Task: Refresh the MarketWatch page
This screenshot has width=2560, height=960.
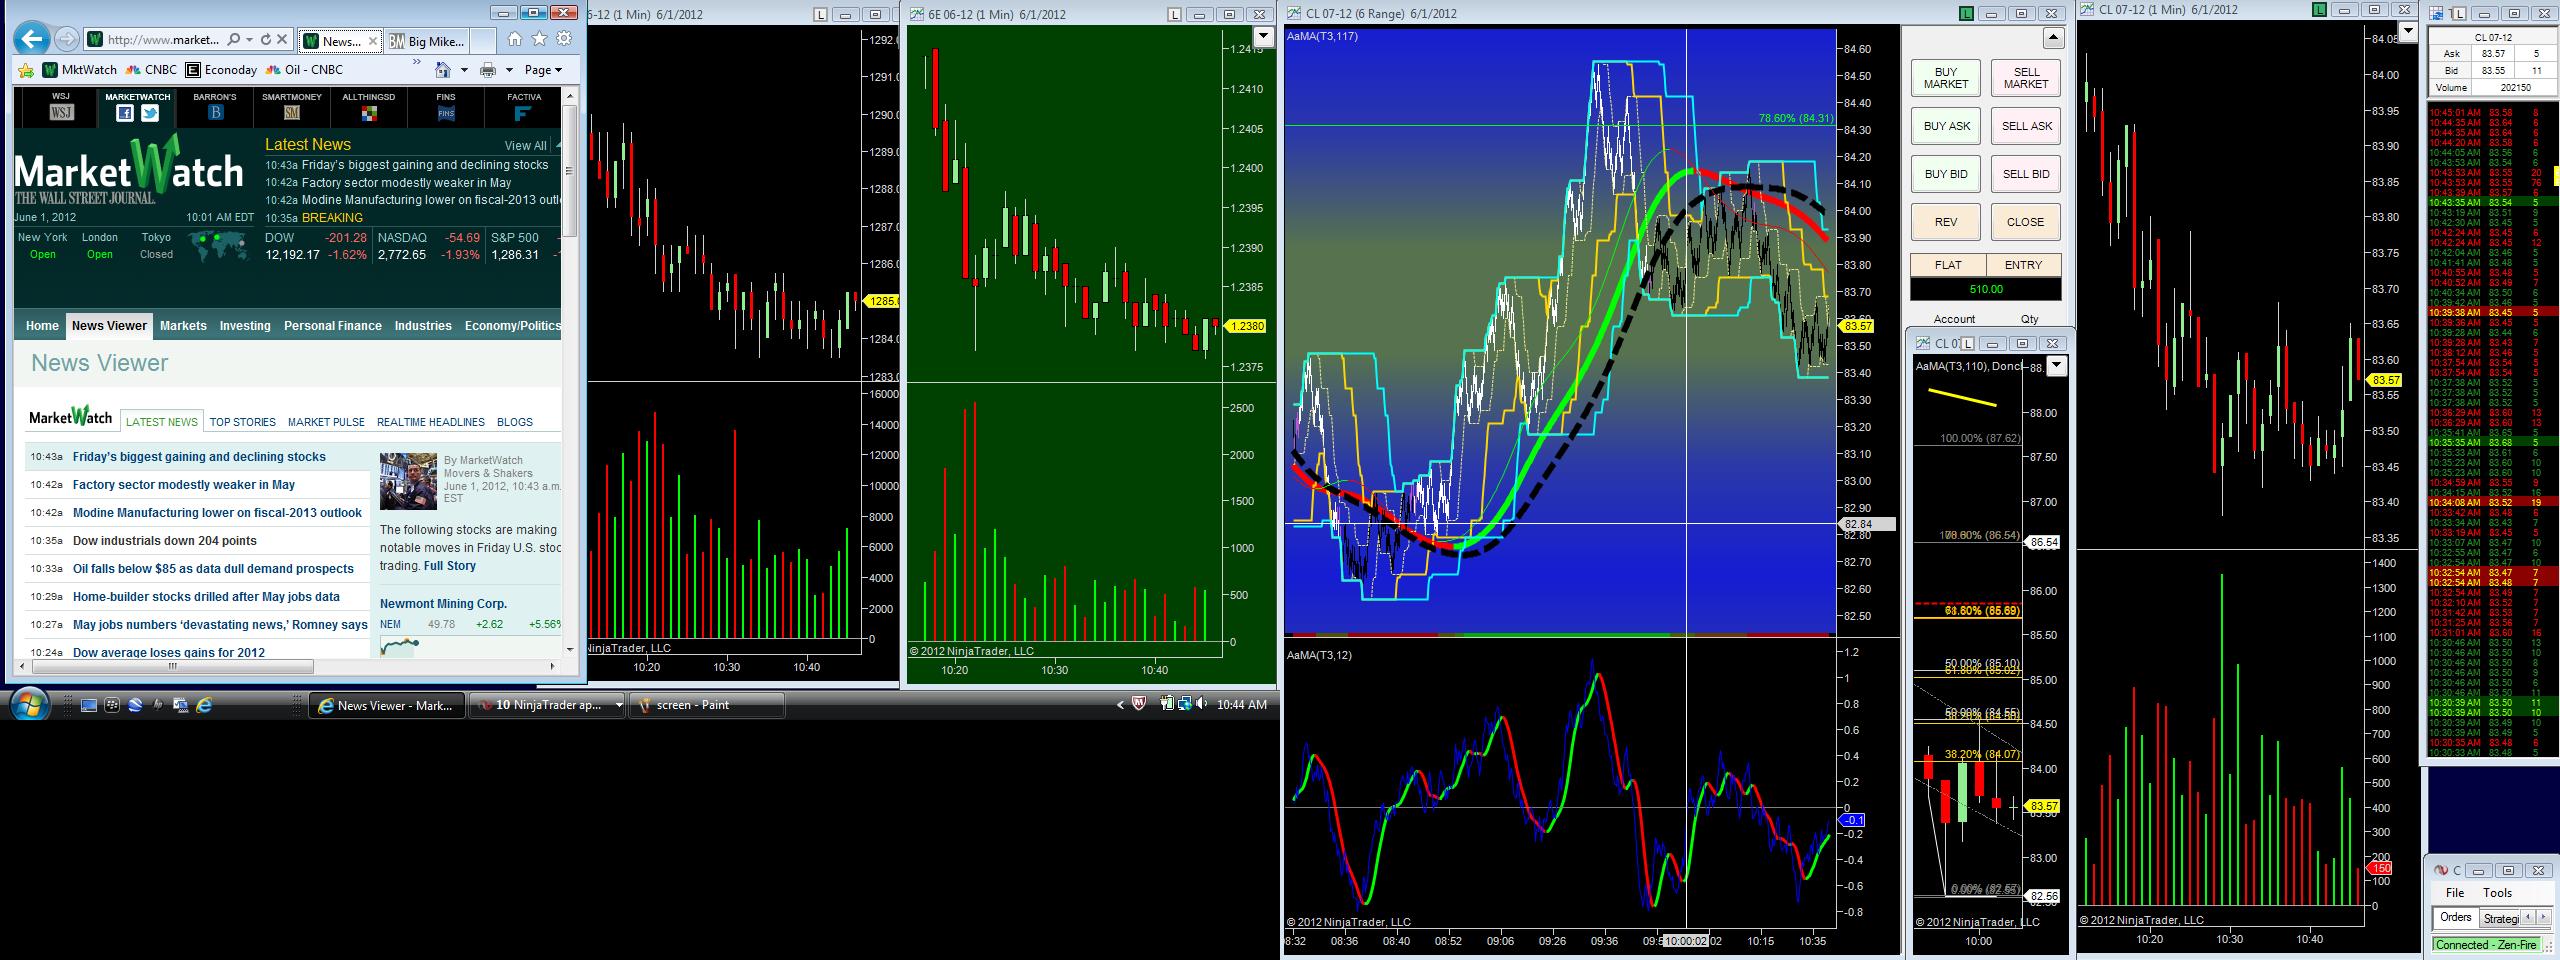Action: coord(265,40)
